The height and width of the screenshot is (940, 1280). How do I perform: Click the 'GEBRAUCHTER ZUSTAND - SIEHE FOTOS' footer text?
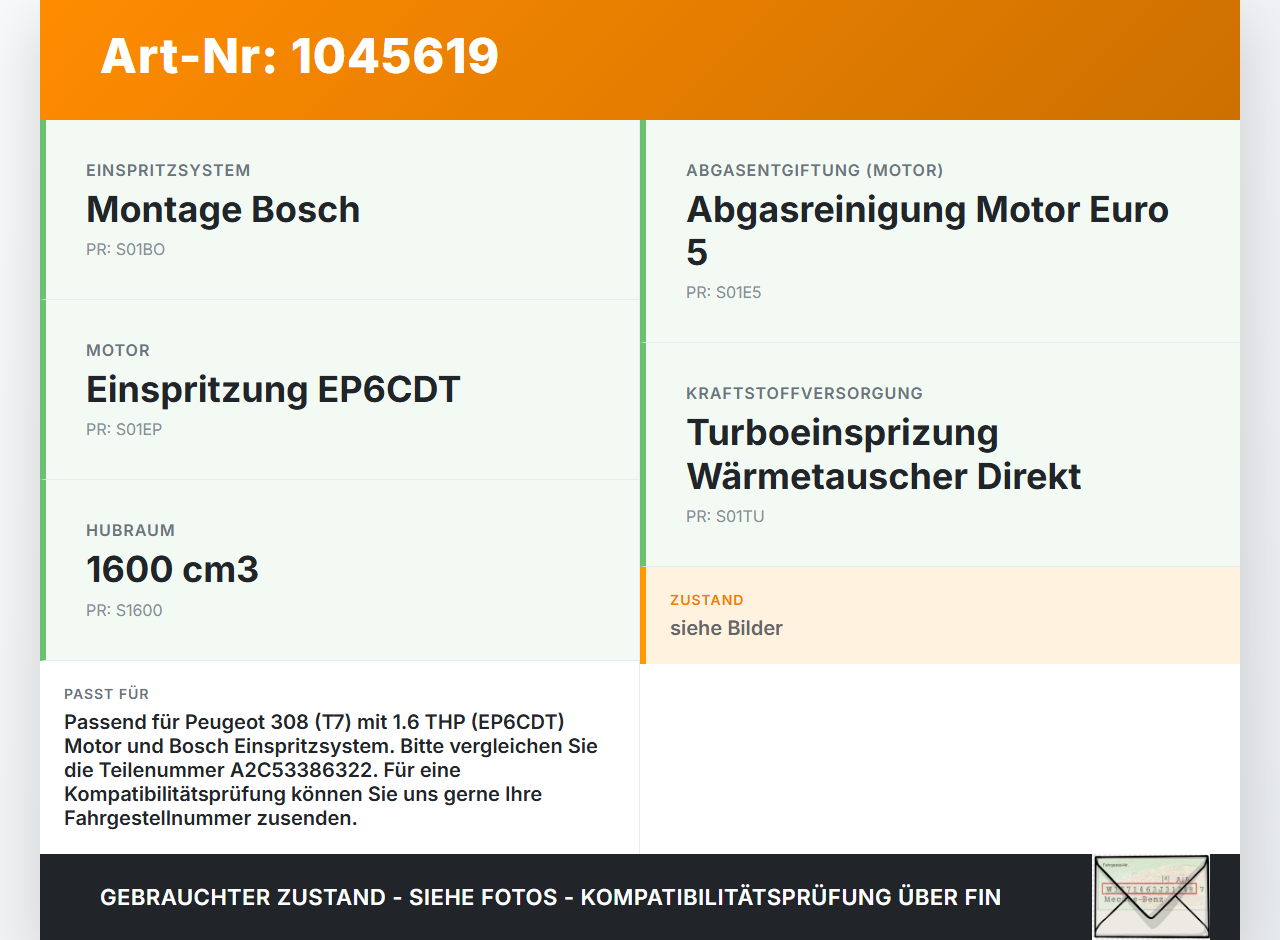tap(550, 897)
